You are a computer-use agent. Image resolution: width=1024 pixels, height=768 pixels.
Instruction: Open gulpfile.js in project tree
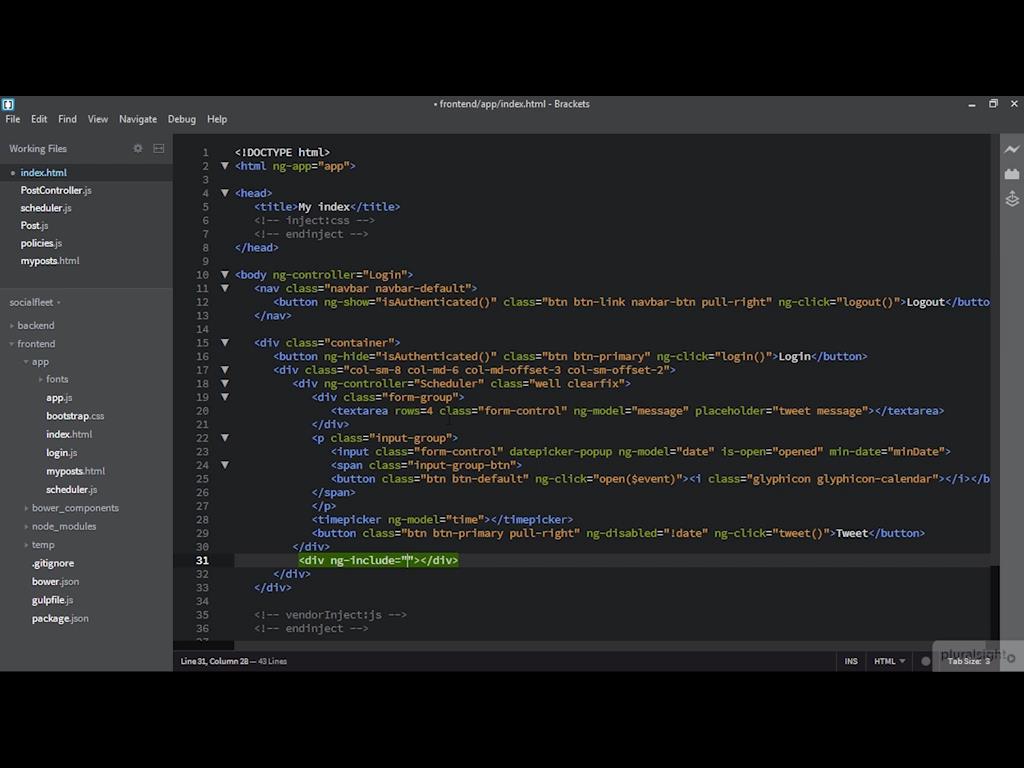tap(52, 600)
